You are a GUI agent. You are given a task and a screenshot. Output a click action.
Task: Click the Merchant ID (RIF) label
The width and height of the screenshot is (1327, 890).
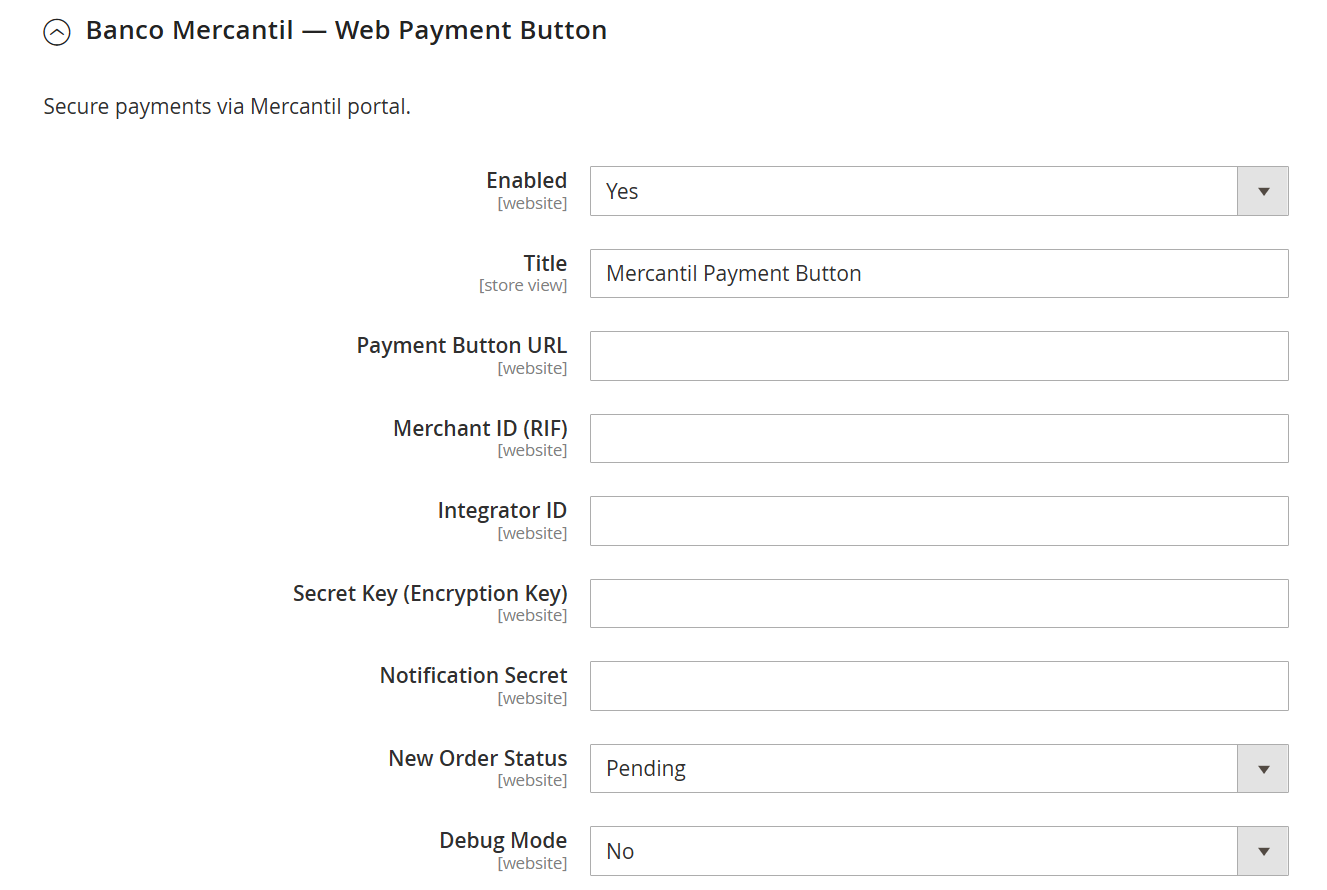pyautogui.click(x=480, y=429)
